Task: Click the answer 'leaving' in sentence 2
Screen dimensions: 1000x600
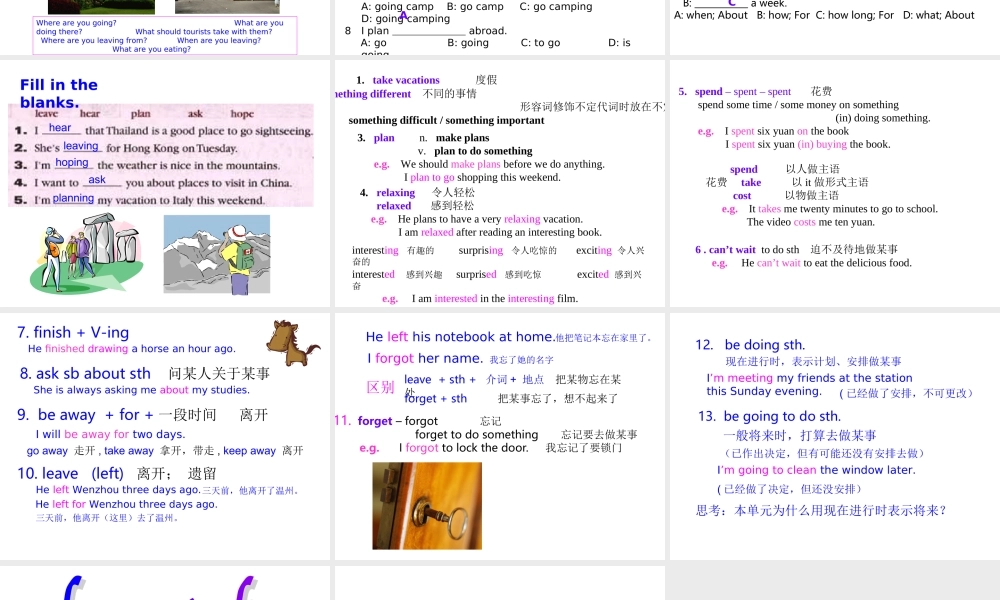Action: tap(80, 146)
